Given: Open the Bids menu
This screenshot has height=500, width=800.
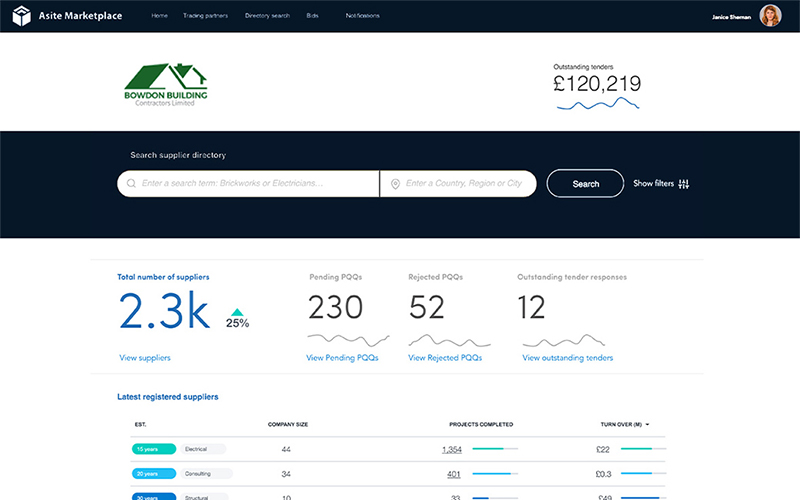Looking at the screenshot, I should pyautogui.click(x=312, y=16).
